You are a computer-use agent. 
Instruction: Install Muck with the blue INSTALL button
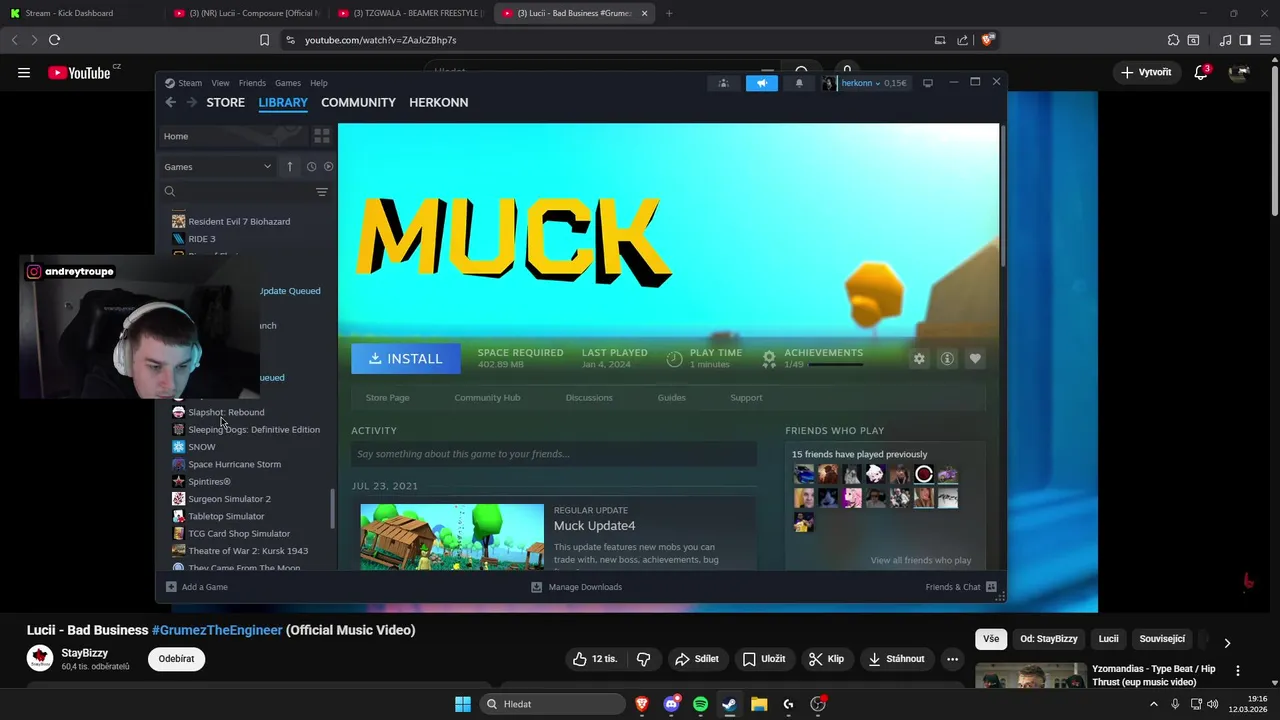click(406, 359)
